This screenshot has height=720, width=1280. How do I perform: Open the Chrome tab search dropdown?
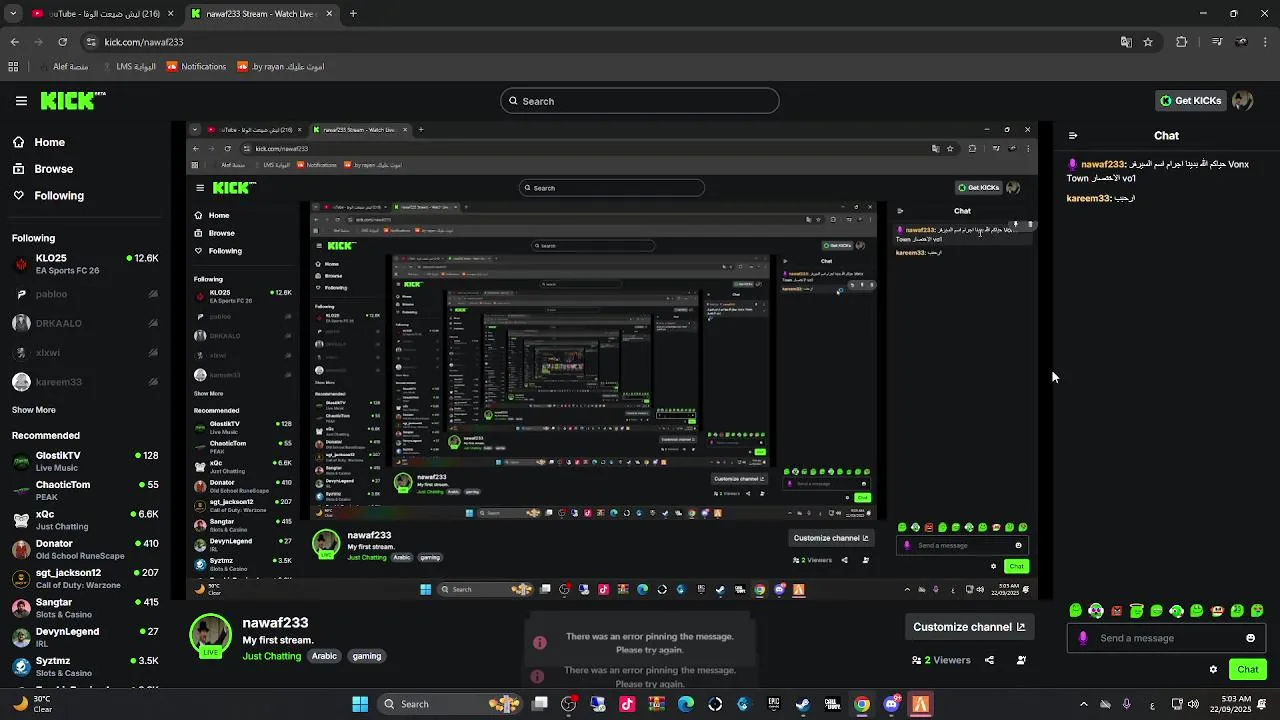(x=13, y=14)
